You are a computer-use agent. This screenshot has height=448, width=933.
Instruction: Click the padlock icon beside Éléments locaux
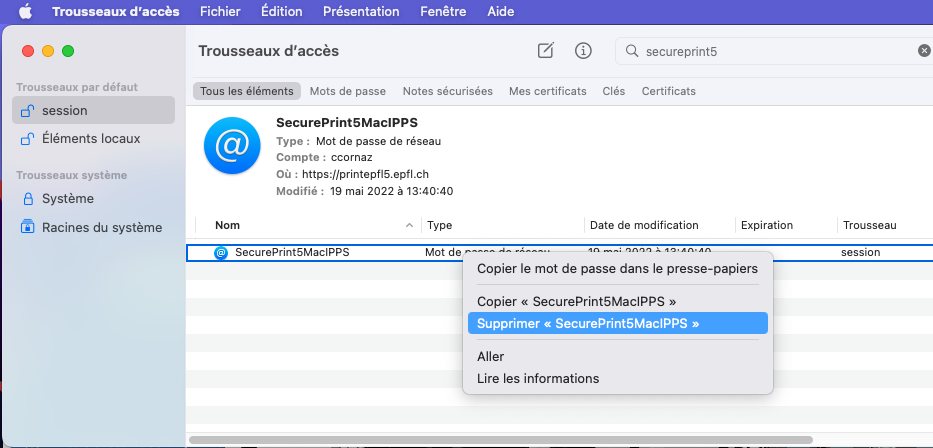click(27, 139)
